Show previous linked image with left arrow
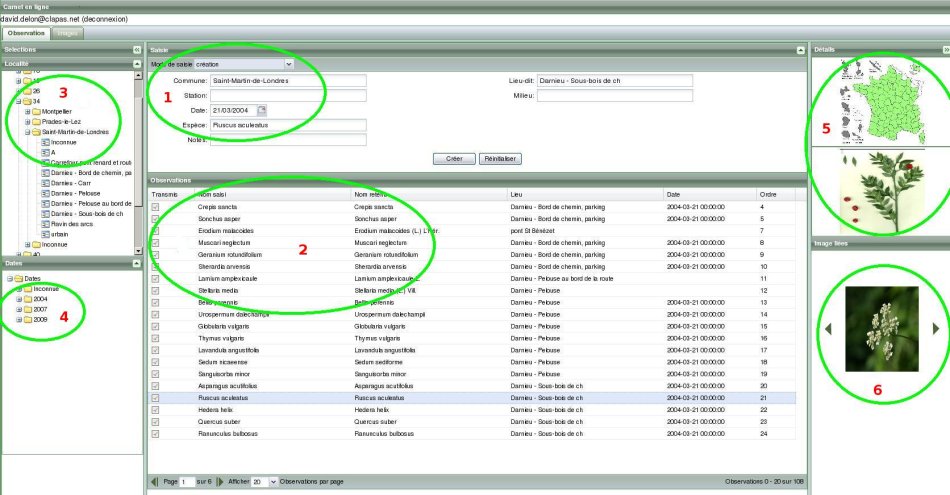 (828, 328)
